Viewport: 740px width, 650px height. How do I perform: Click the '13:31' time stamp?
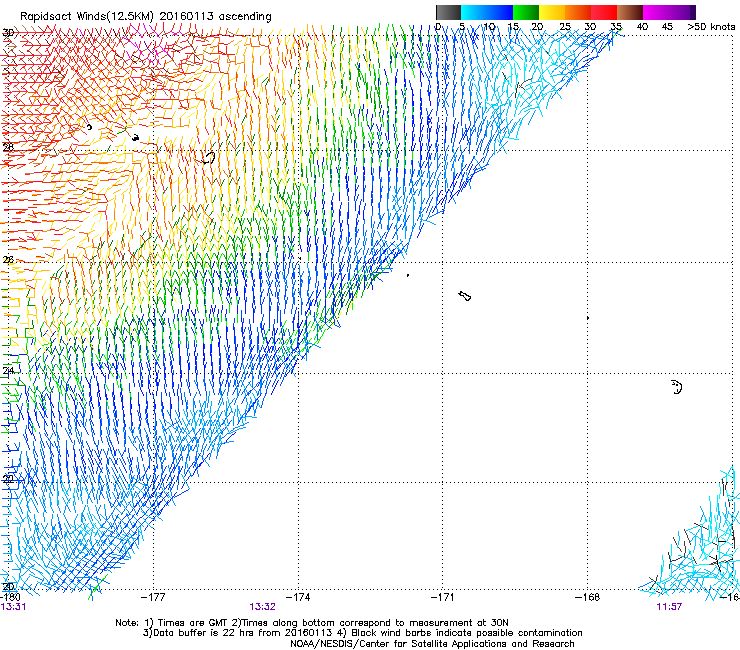[13, 607]
